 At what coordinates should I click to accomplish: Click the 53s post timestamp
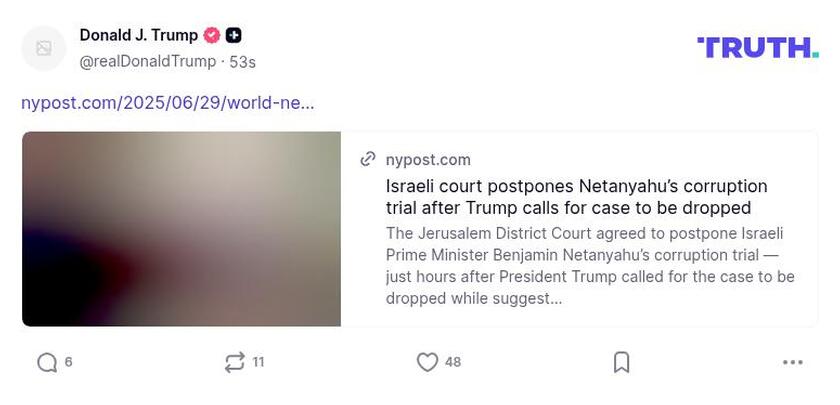242,62
